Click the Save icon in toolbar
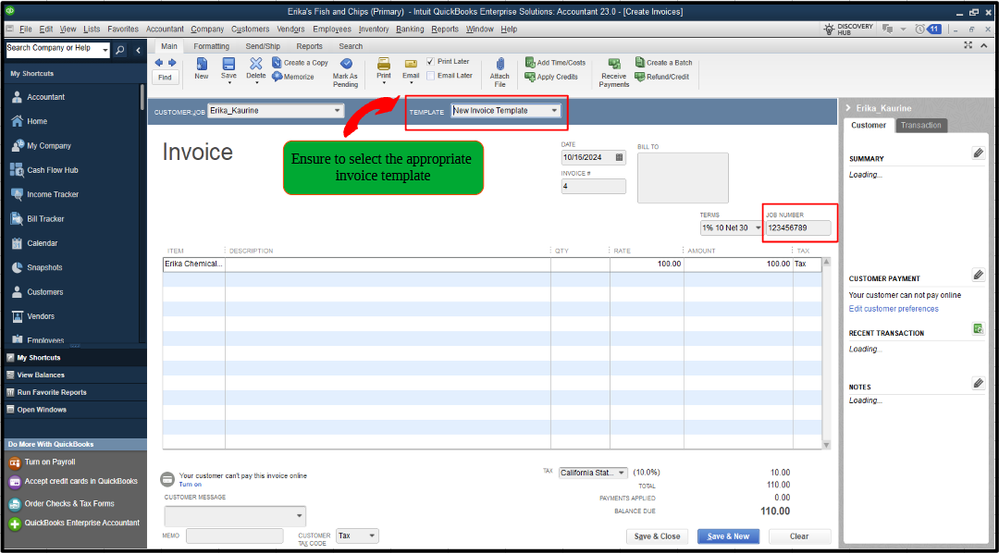The height and width of the screenshot is (553, 999). [x=229, y=64]
